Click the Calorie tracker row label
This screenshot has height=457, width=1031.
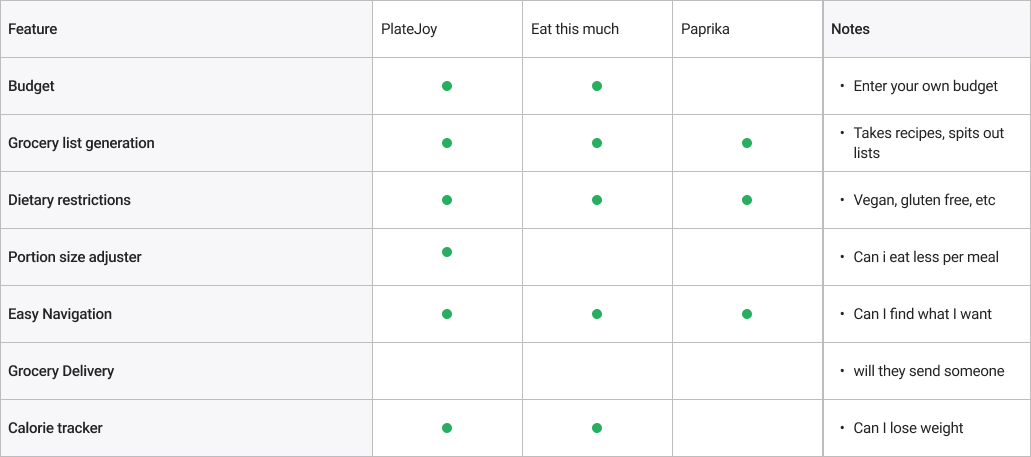[55, 428]
